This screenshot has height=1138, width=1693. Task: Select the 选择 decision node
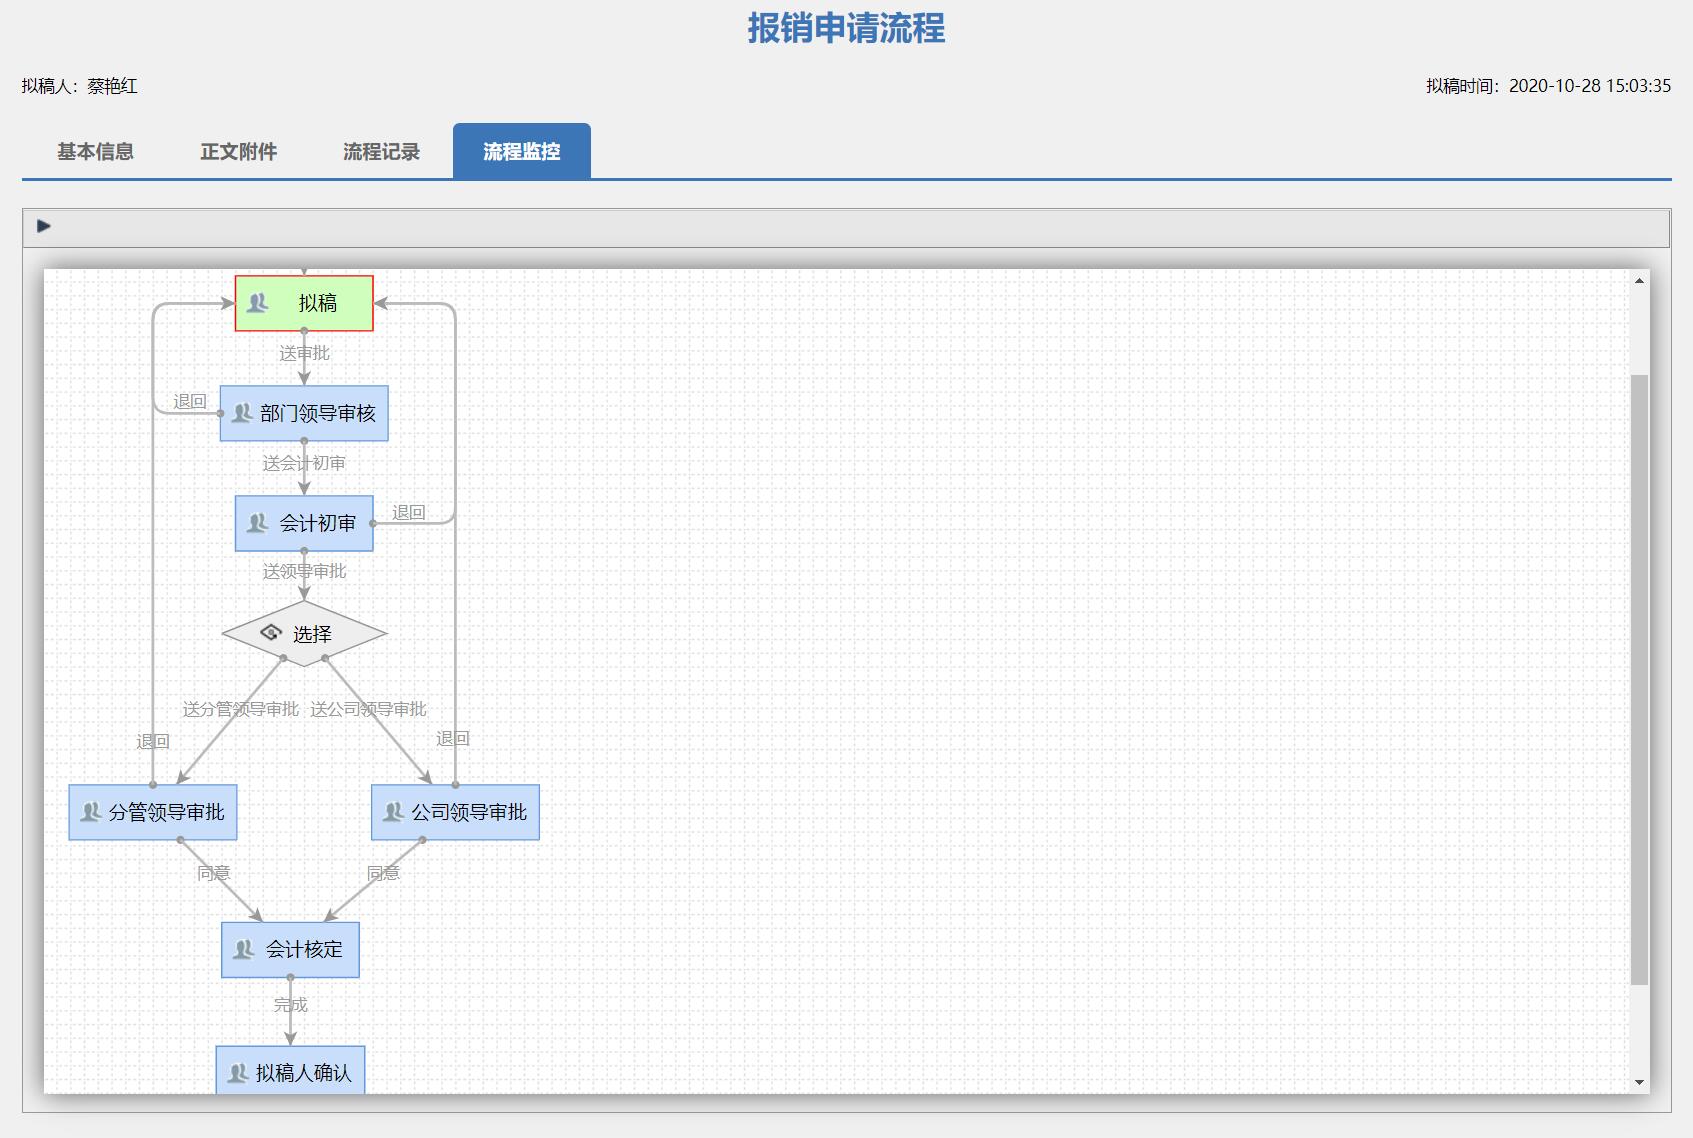(304, 633)
